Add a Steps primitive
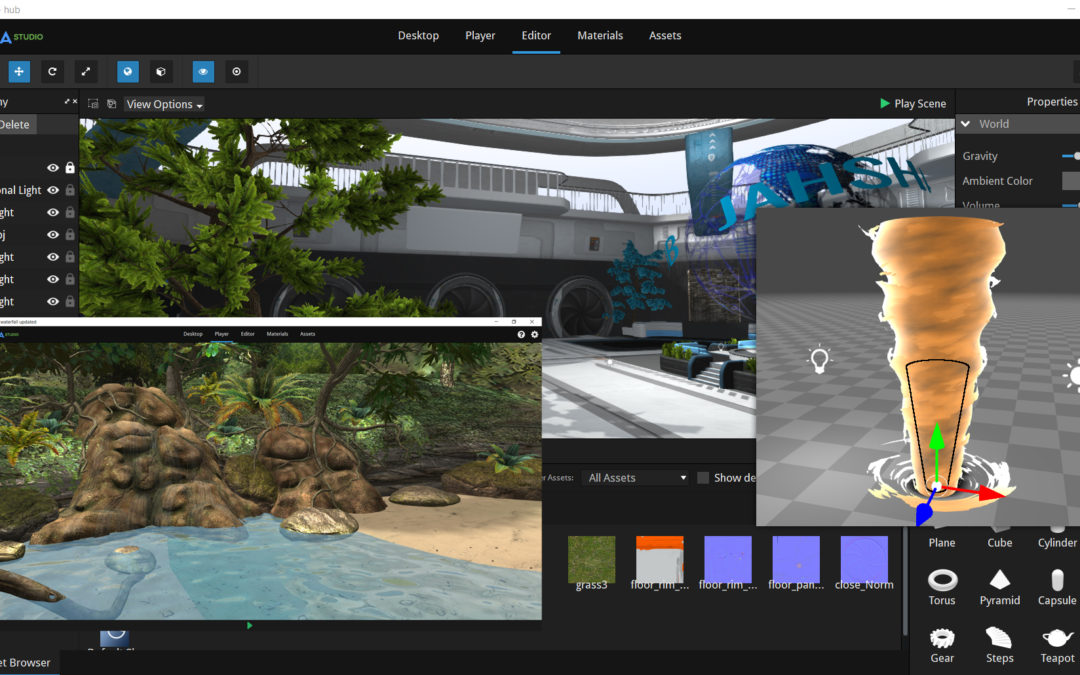 coord(999,645)
